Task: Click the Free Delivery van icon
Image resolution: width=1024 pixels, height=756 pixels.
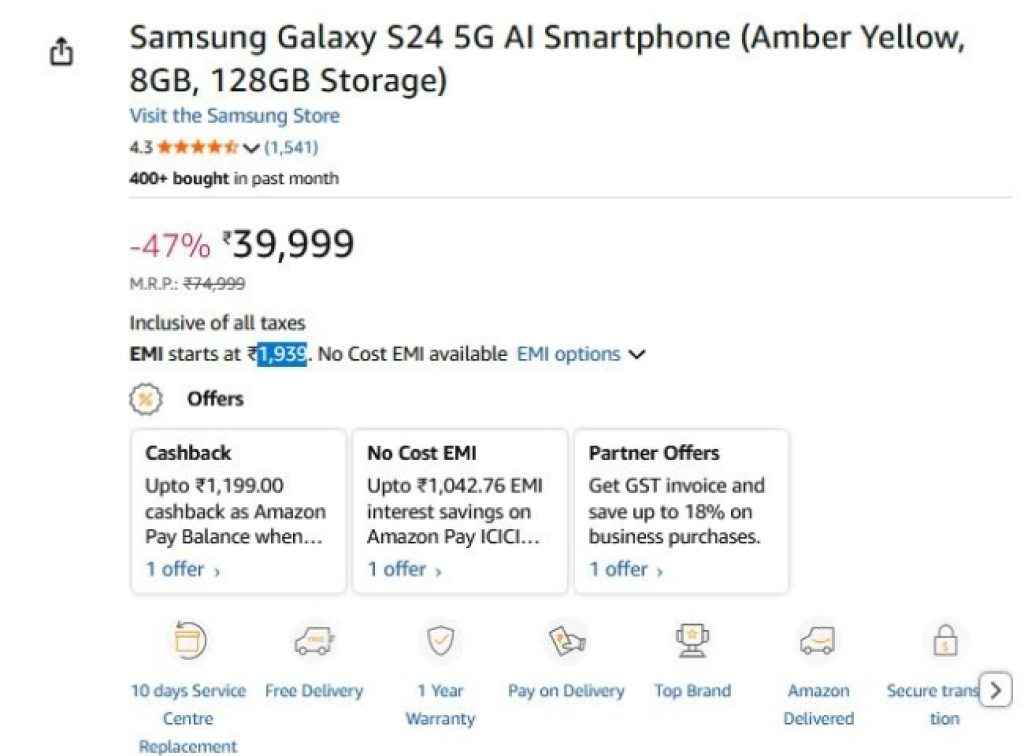Action: (313, 641)
